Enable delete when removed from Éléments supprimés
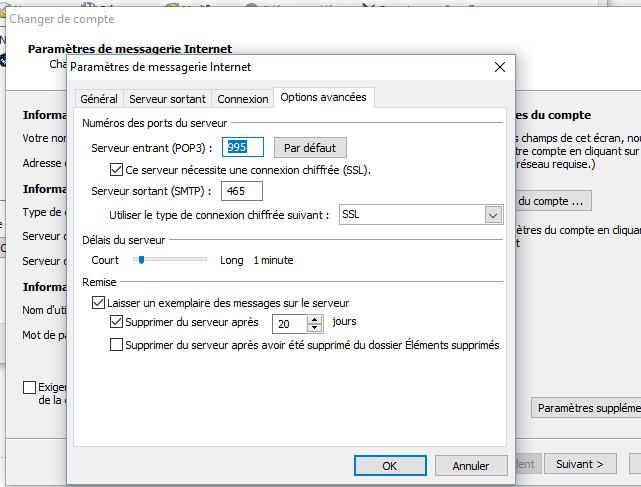This screenshot has width=641, height=487. [117, 345]
